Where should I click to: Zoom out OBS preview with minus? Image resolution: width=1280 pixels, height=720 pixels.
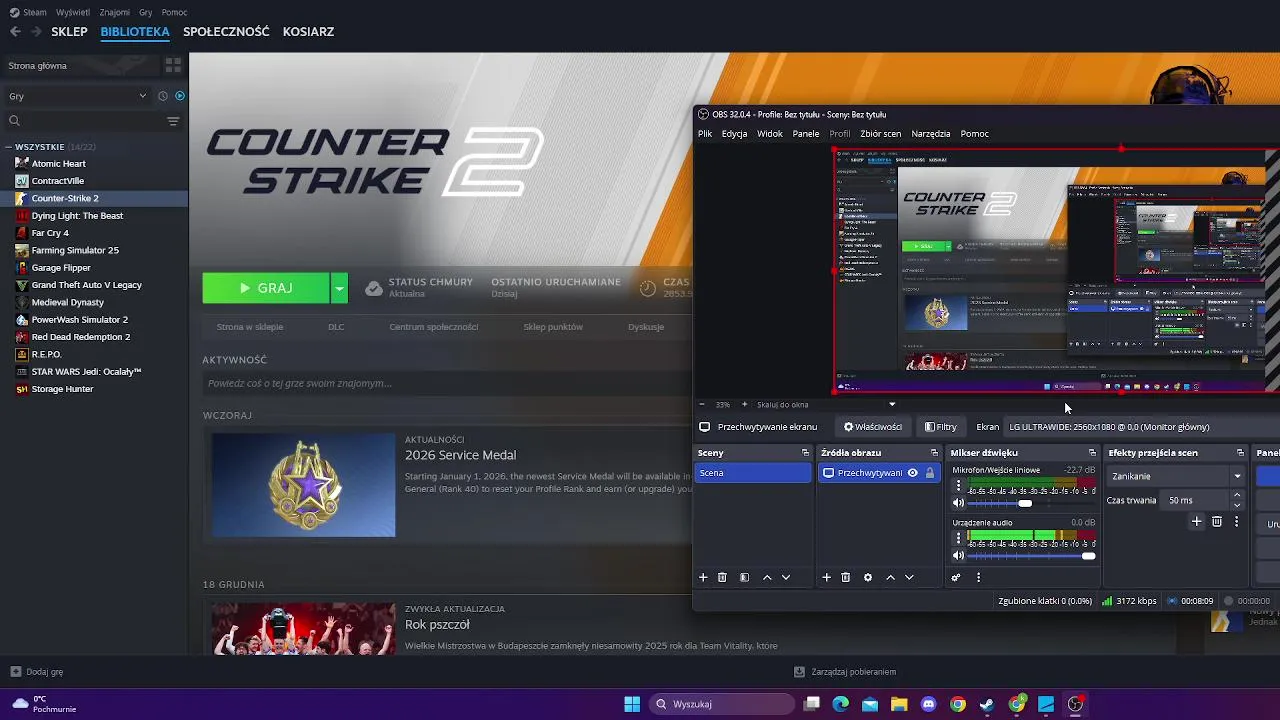702,404
